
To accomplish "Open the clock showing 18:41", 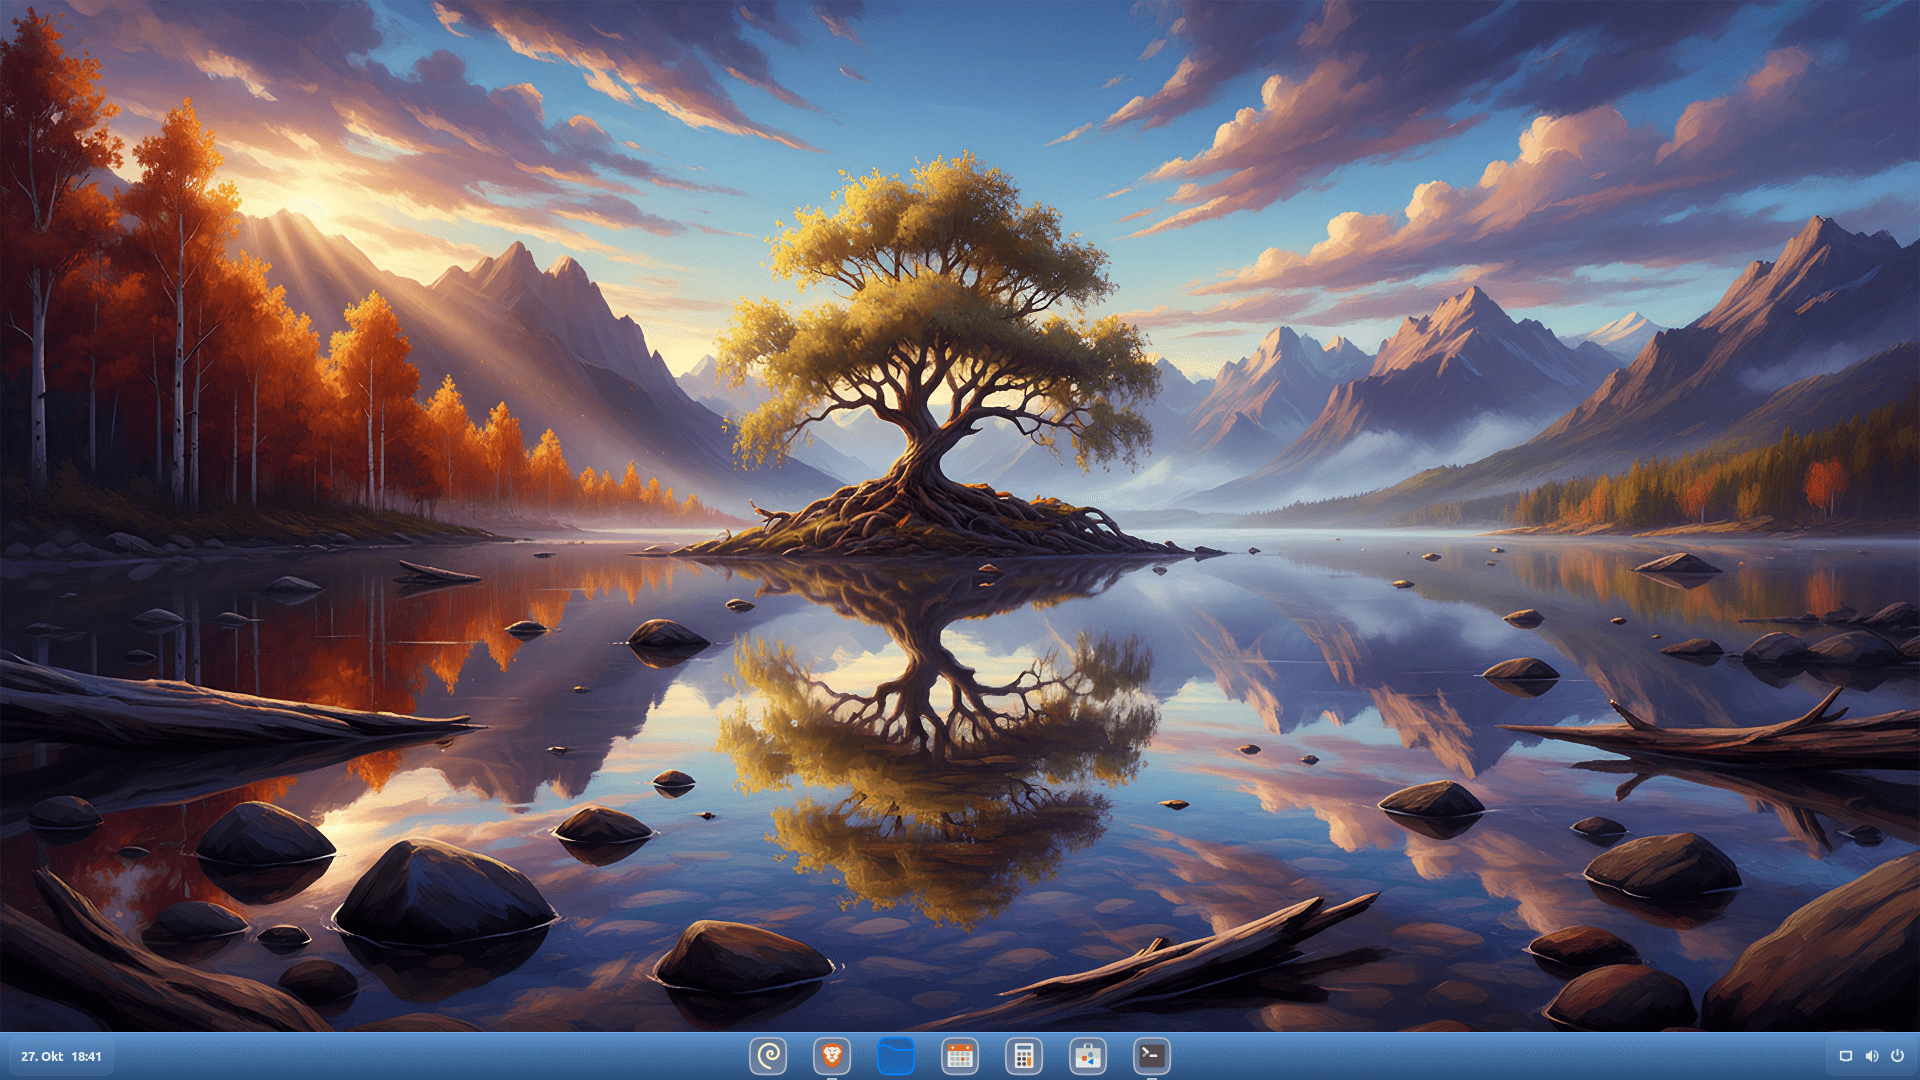I will 87,1056.
